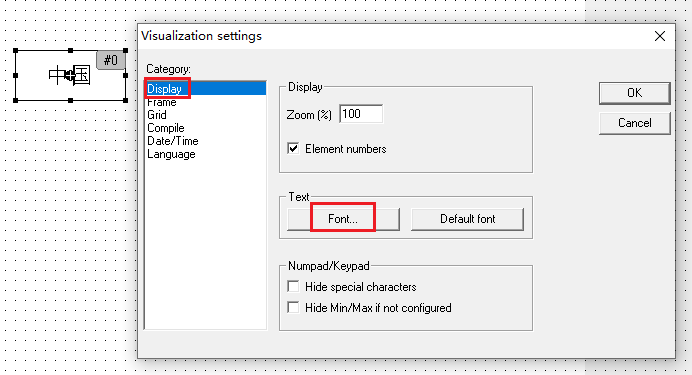Cancel the Visualization settings dialog

tap(635, 123)
